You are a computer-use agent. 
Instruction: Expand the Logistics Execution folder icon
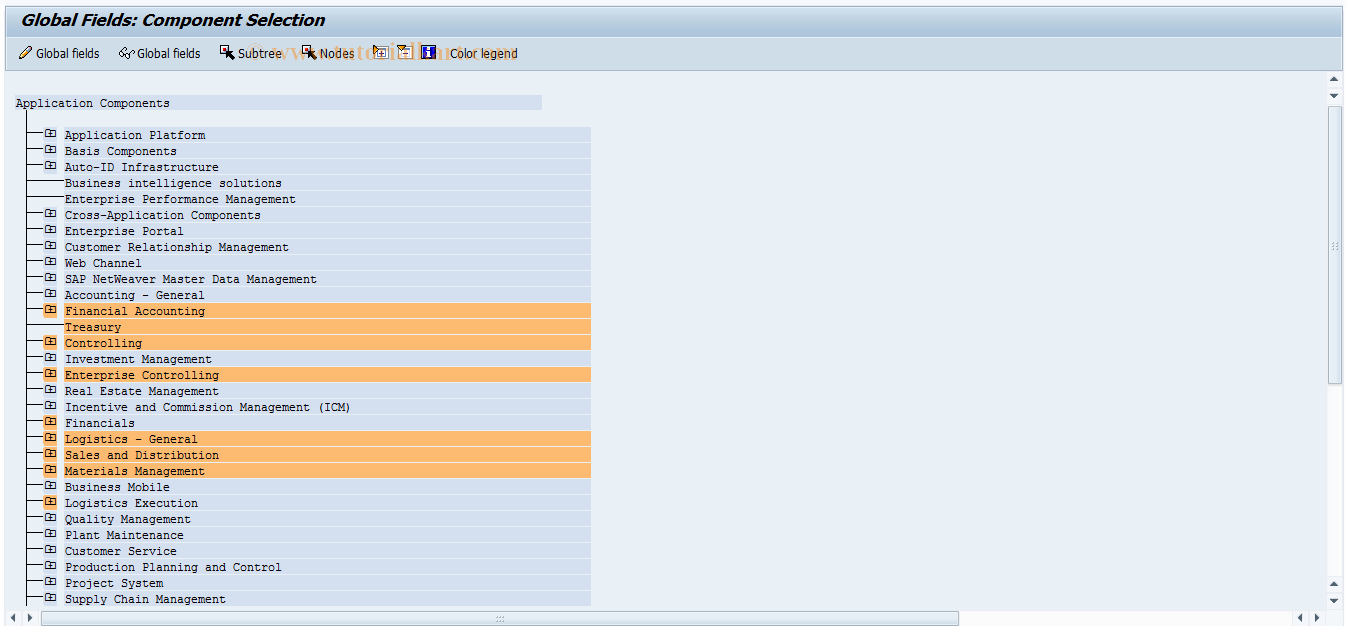point(50,502)
